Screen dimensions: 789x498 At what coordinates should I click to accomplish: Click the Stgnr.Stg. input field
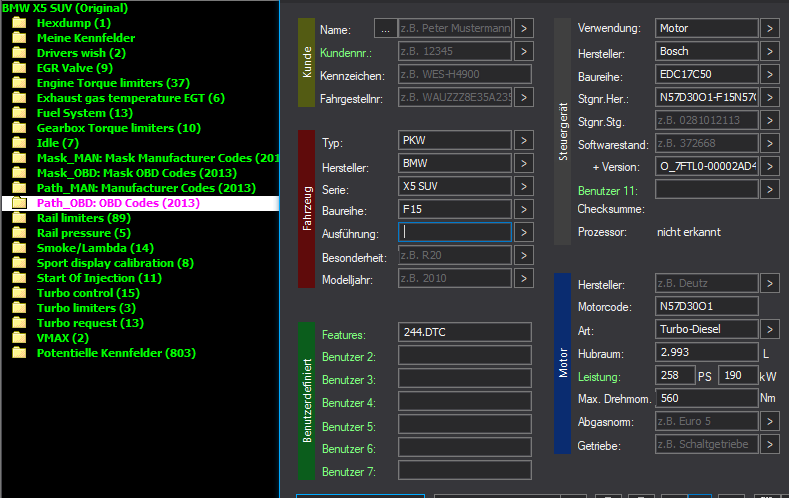coord(707,121)
